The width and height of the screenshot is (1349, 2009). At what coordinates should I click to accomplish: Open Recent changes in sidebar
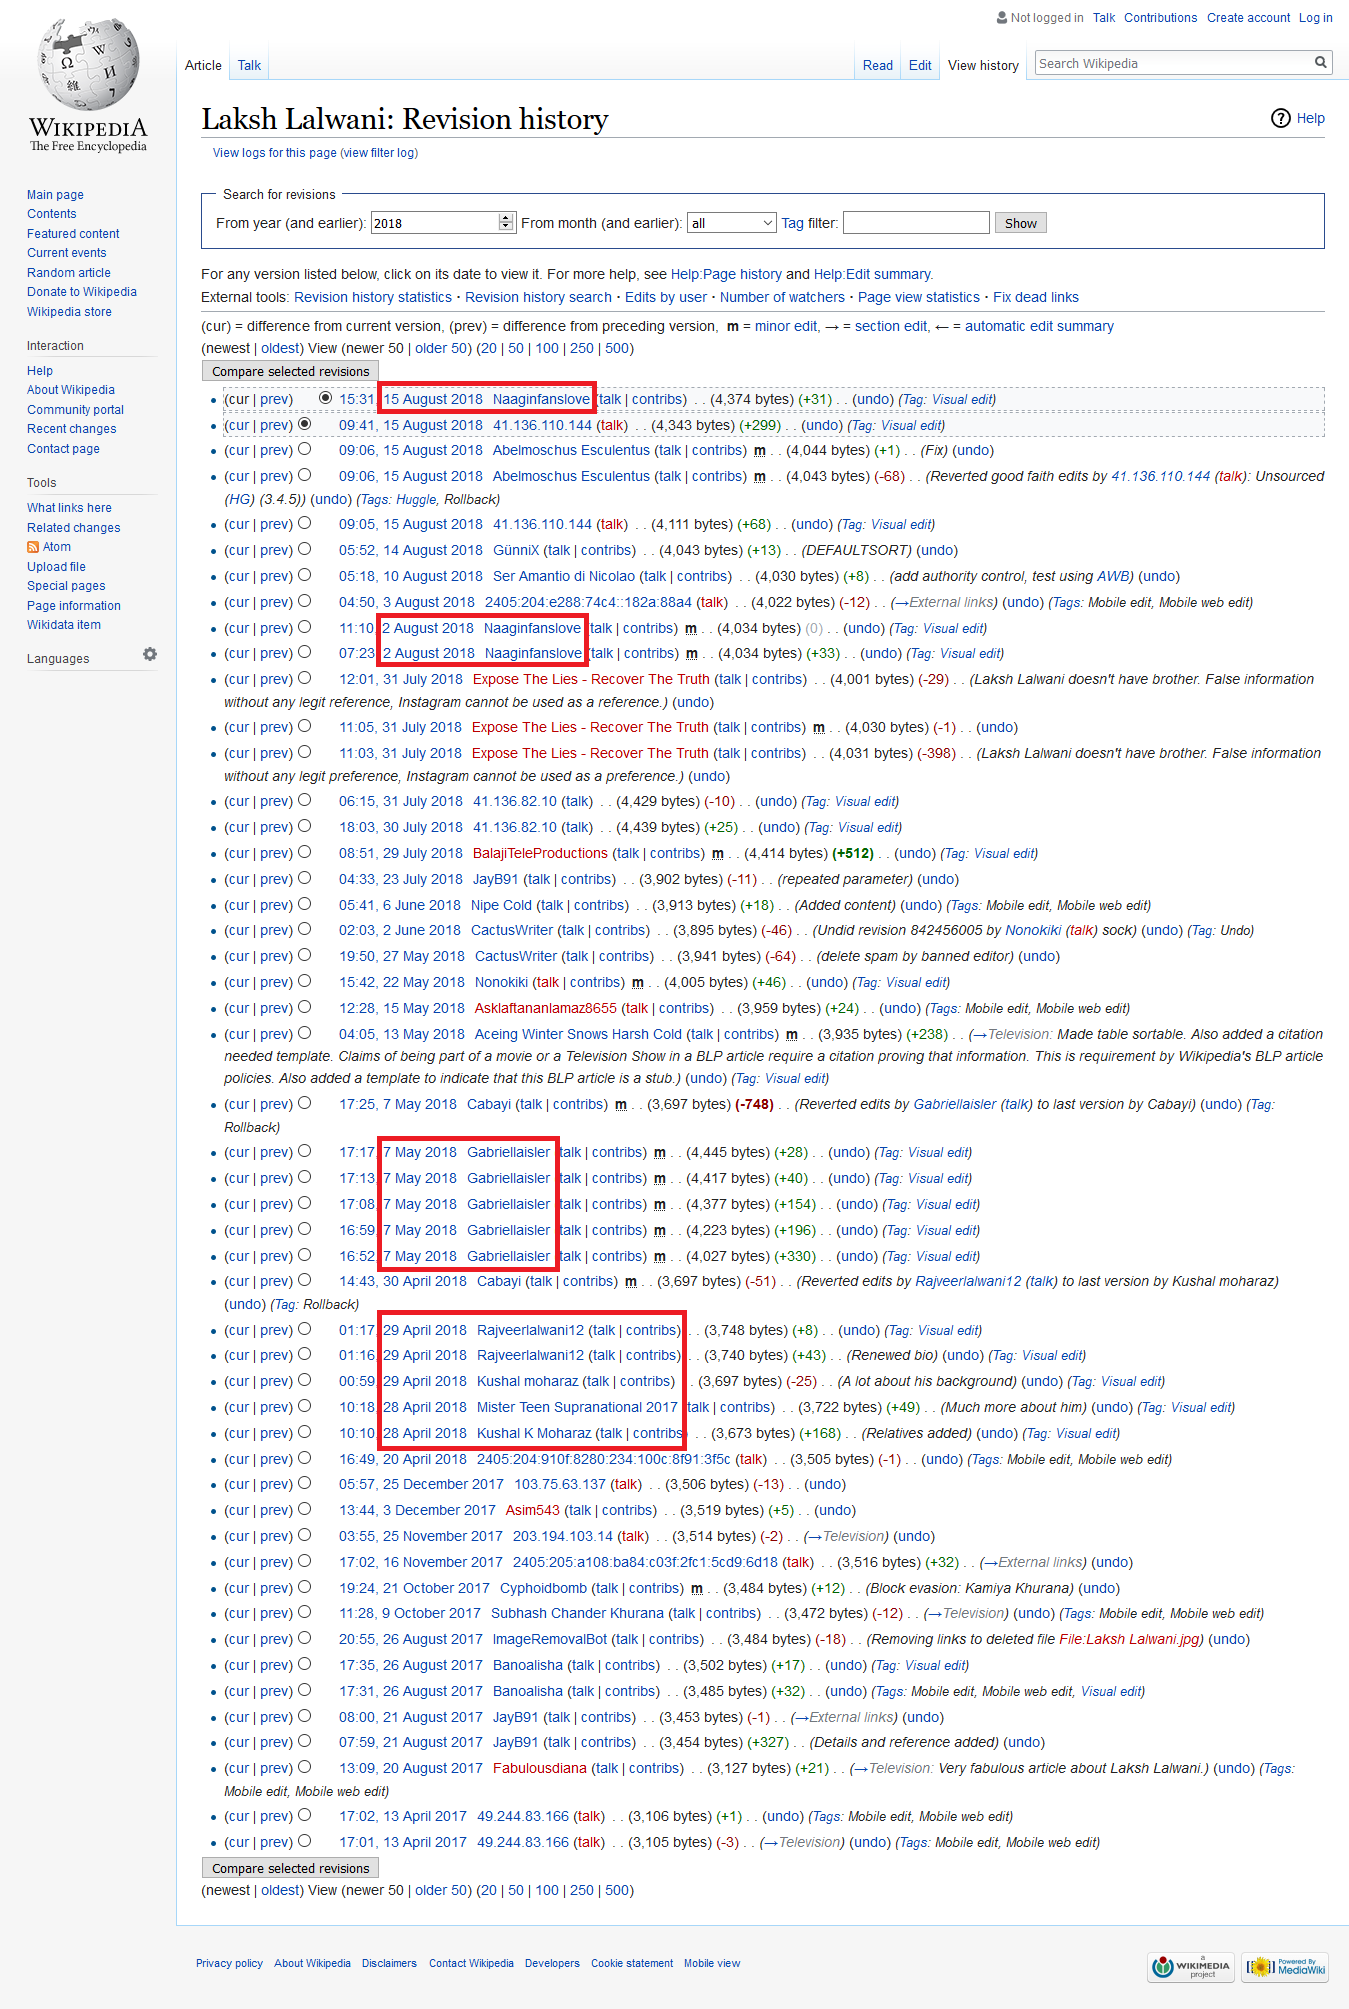[x=71, y=429]
